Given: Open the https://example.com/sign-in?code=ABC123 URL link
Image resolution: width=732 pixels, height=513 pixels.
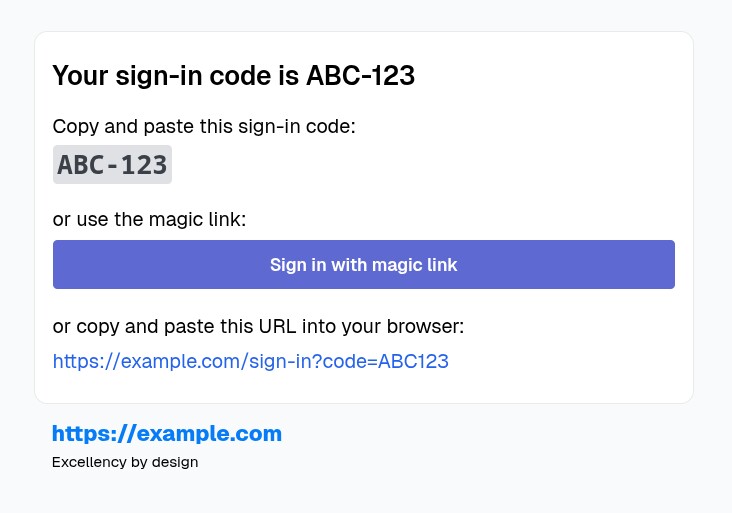Looking at the screenshot, I should tap(251, 361).
